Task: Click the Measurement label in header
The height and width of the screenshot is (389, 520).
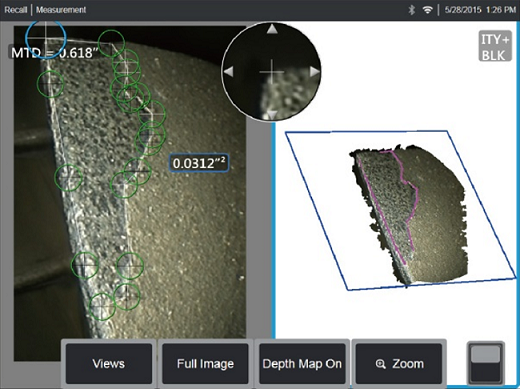Action: pyautogui.click(x=61, y=10)
